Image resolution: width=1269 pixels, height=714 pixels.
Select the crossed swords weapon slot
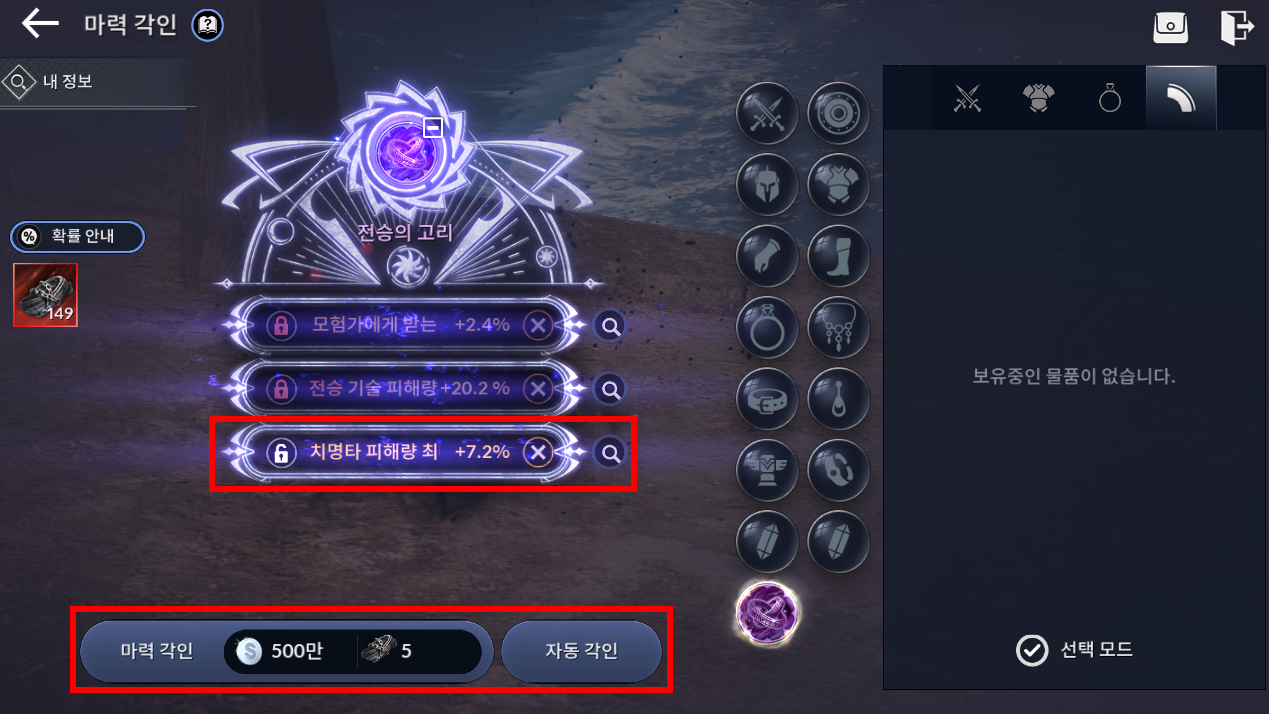point(767,113)
